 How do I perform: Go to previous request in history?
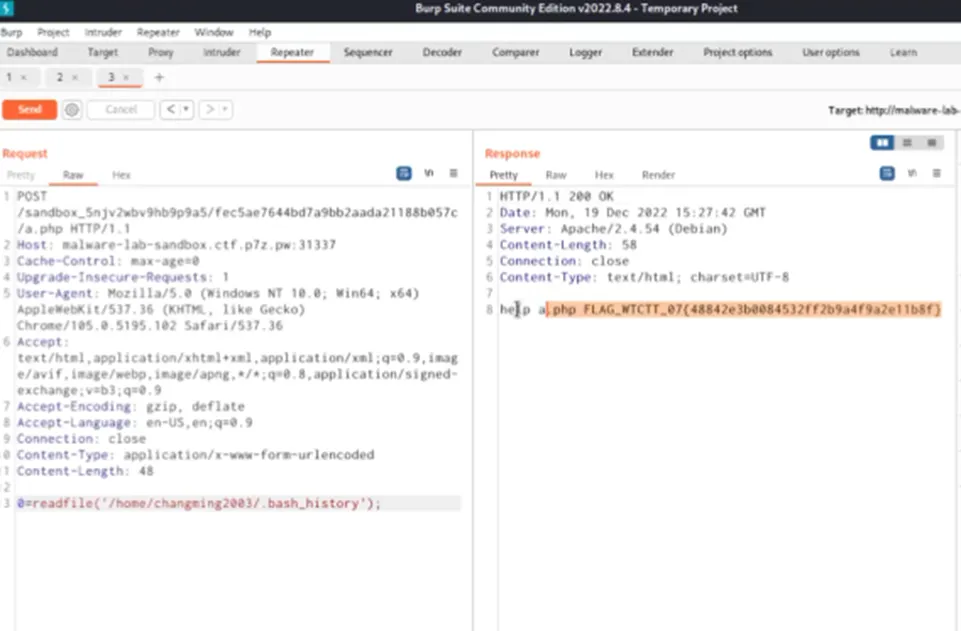(170, 110)
